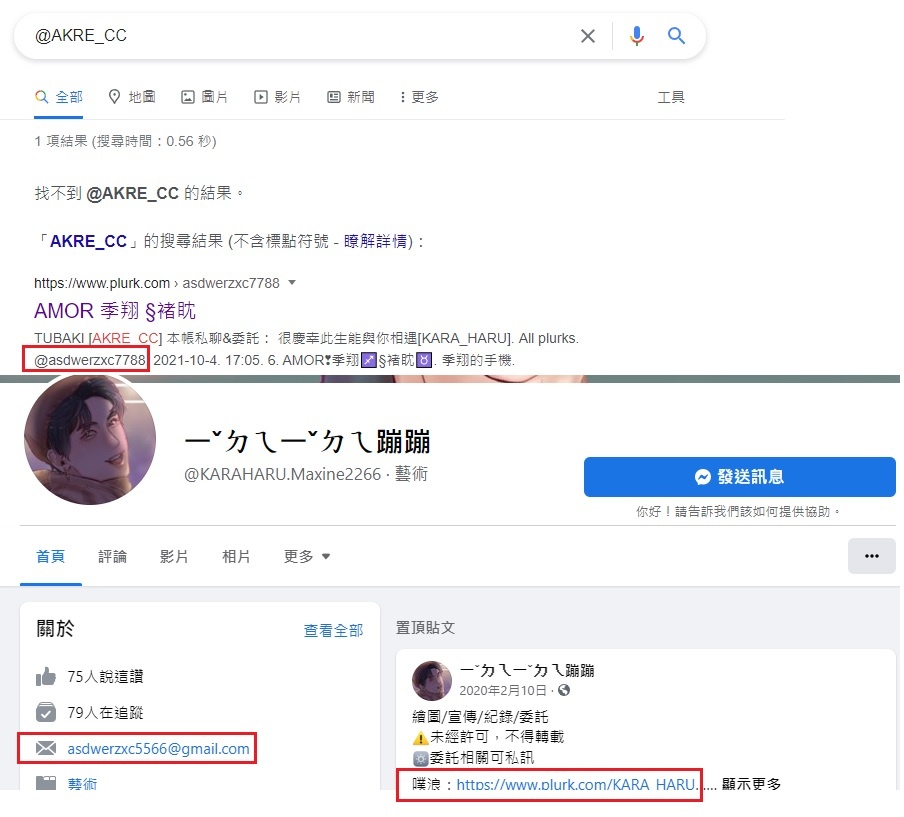Start voice search with the microphone icon

pyautogui.click(x=636, y=36)
